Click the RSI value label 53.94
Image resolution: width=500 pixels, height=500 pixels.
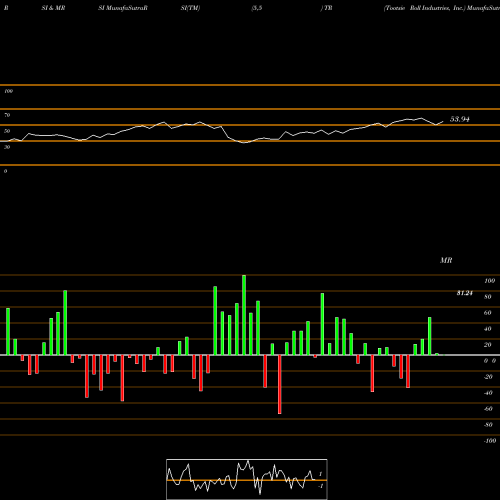460,119
